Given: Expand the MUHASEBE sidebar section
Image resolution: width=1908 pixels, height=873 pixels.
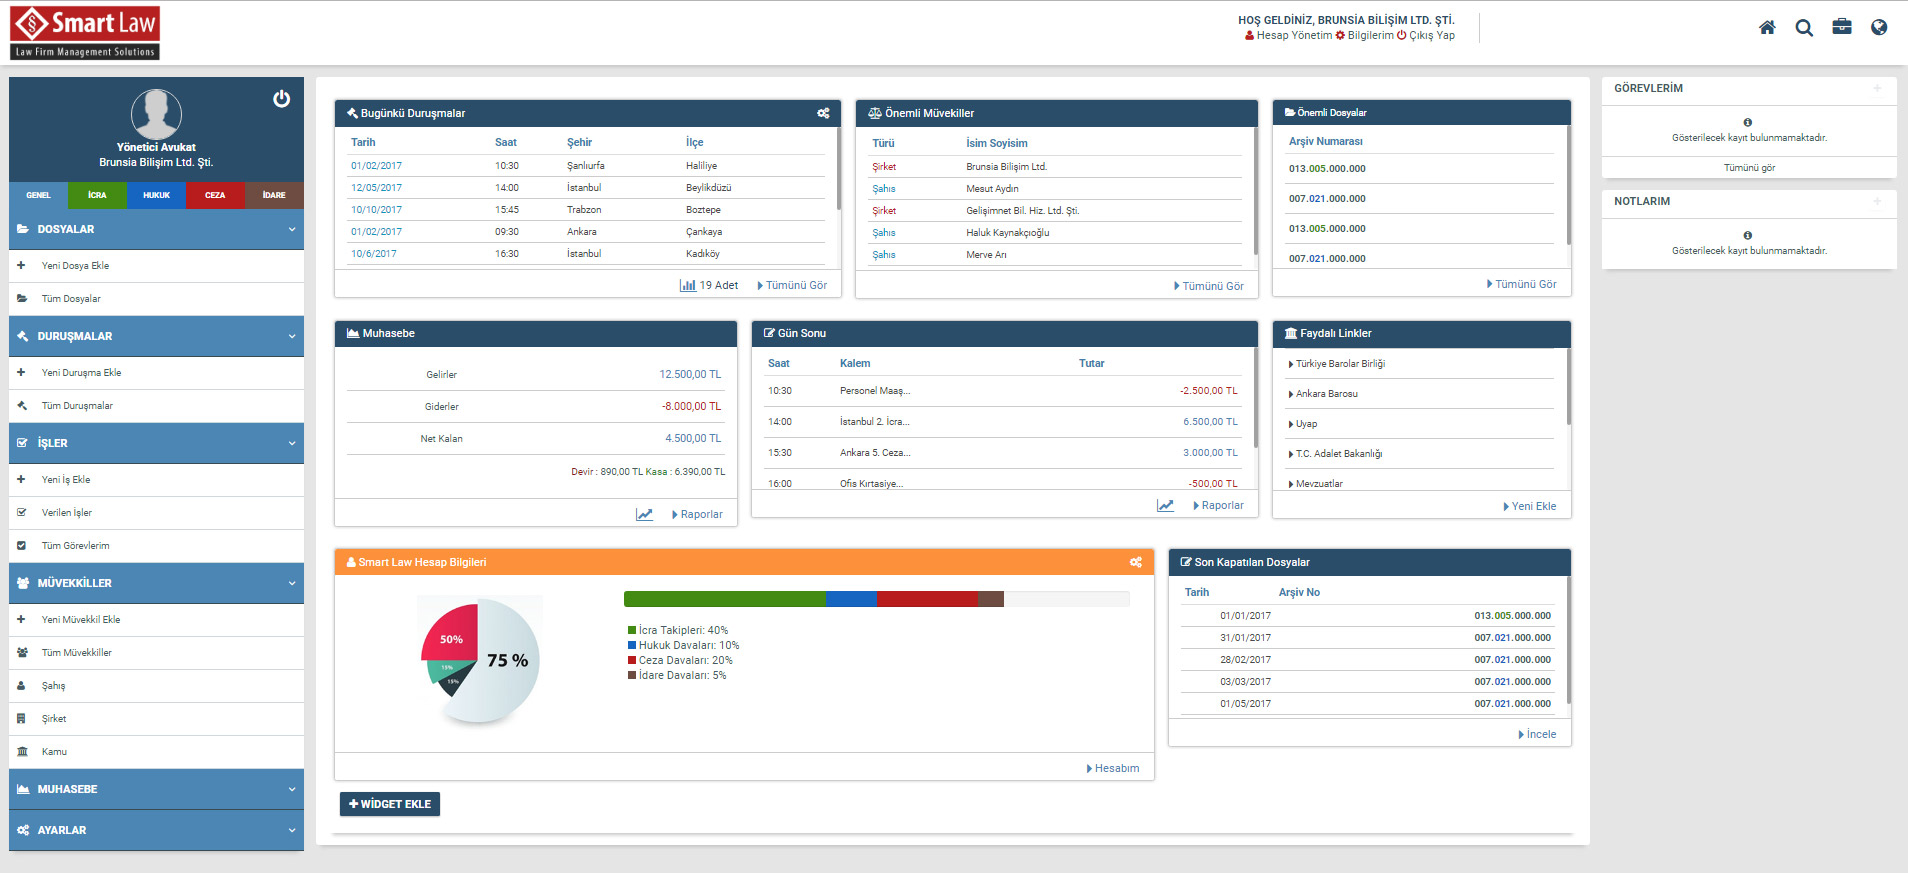Looking at the screenshot, I should 156,789.
